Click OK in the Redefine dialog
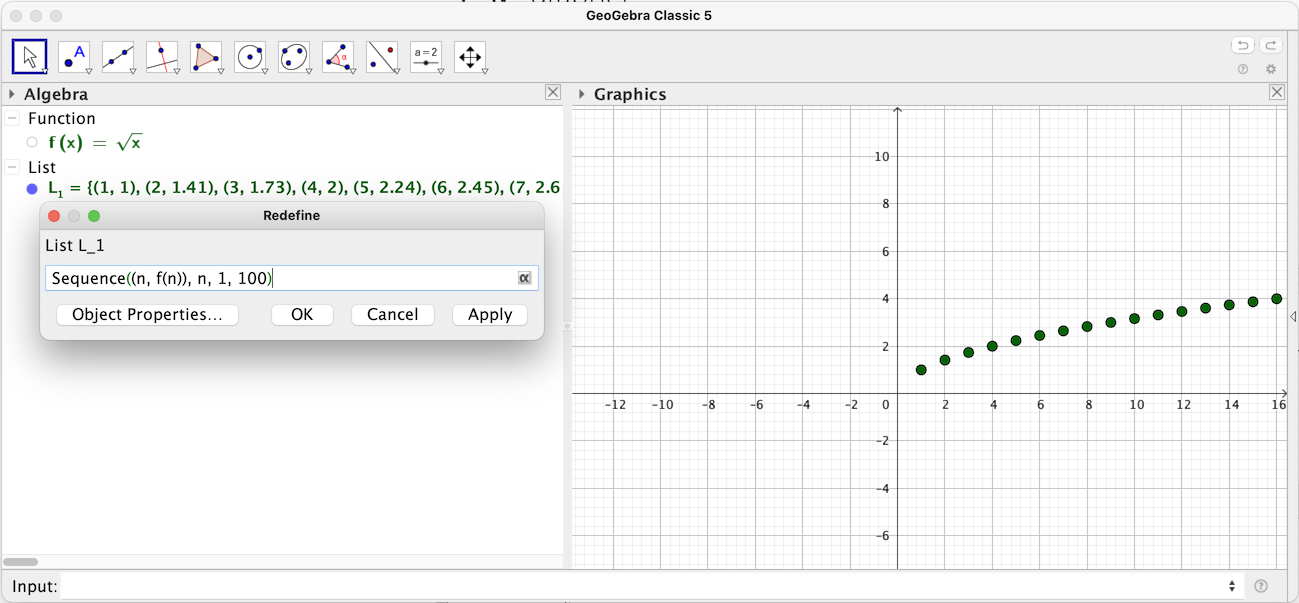 tap(302, 314)
